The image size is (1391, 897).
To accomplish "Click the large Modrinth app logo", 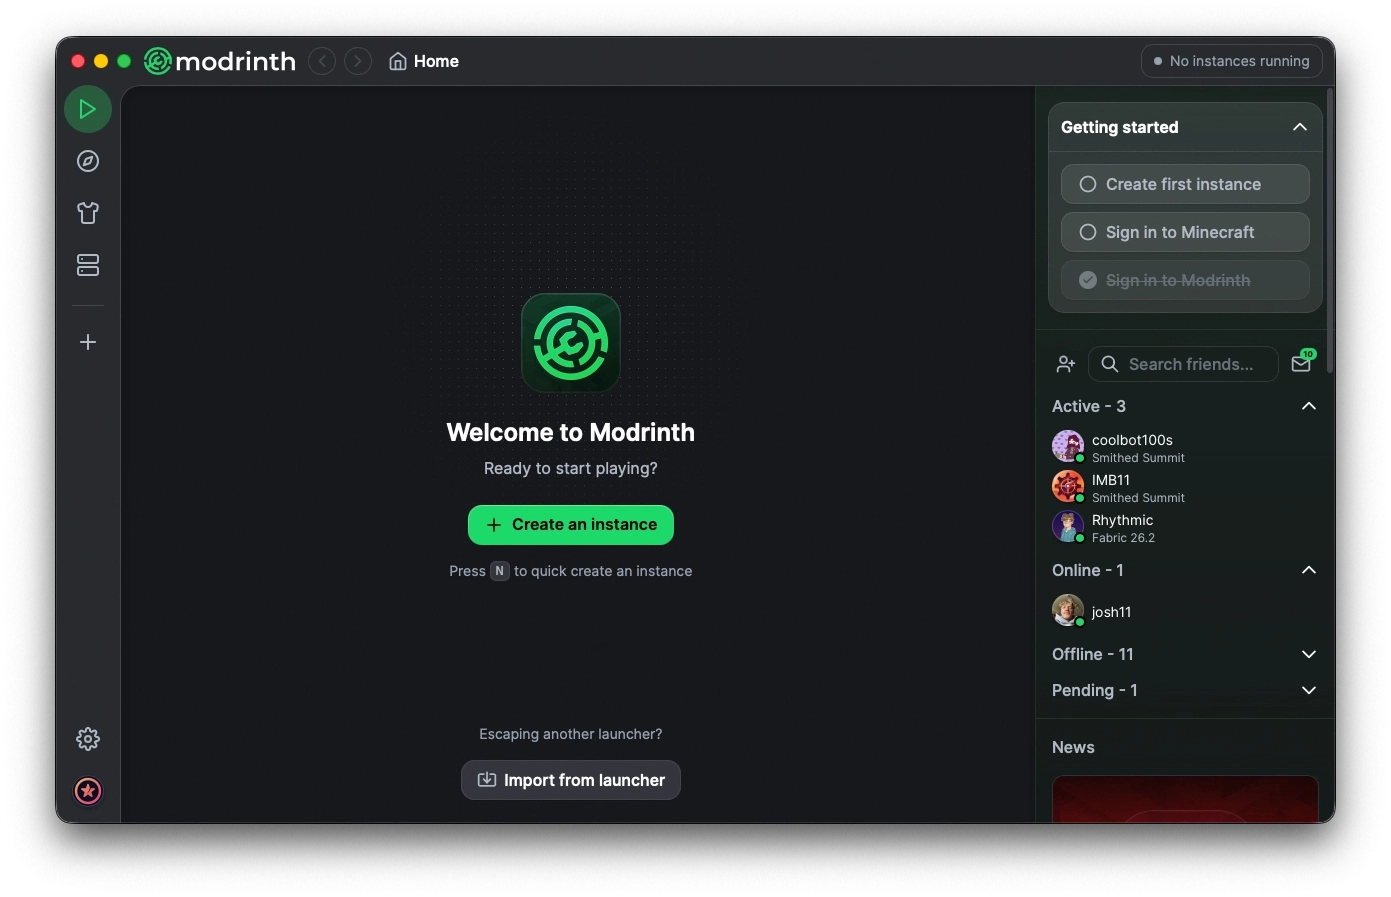I will click(571, 342).
